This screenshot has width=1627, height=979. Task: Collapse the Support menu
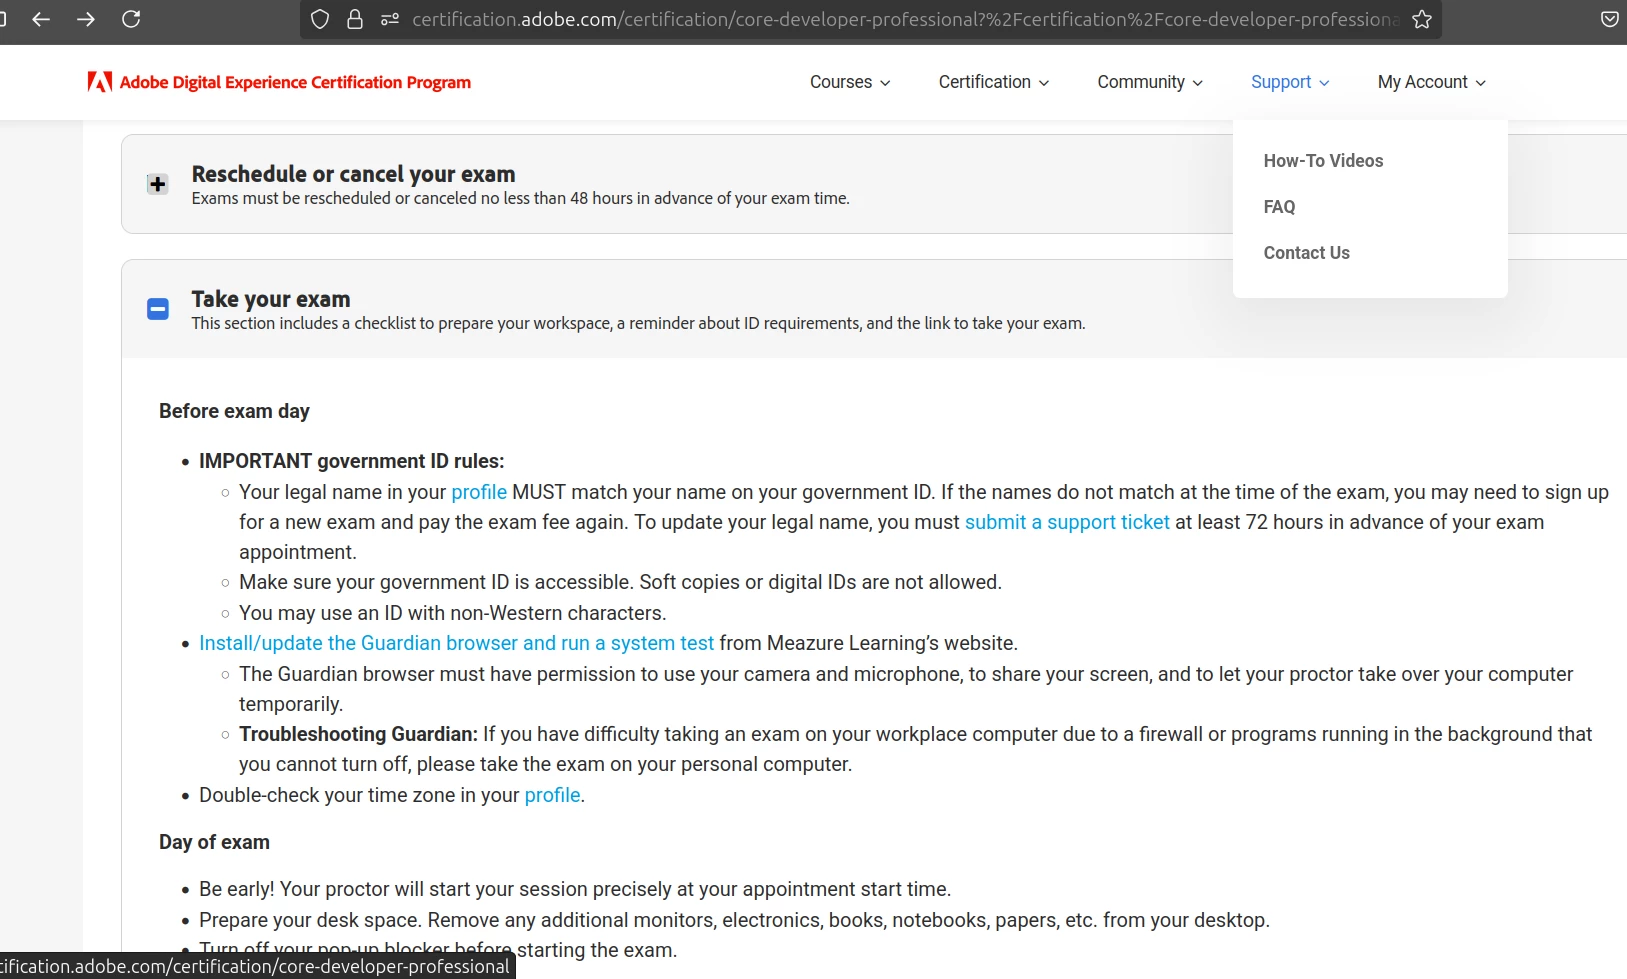[1290, 82]
